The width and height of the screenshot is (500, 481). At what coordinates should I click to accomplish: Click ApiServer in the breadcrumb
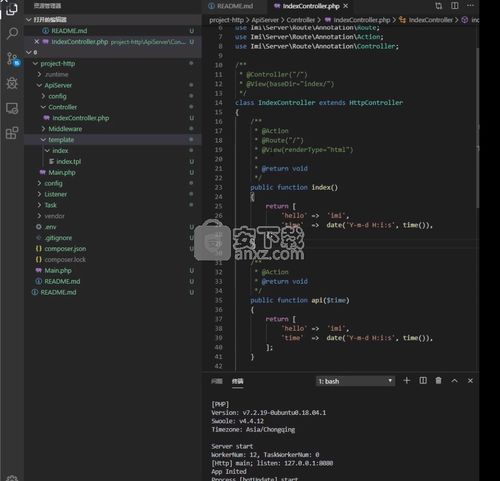(x=265, y=20)
